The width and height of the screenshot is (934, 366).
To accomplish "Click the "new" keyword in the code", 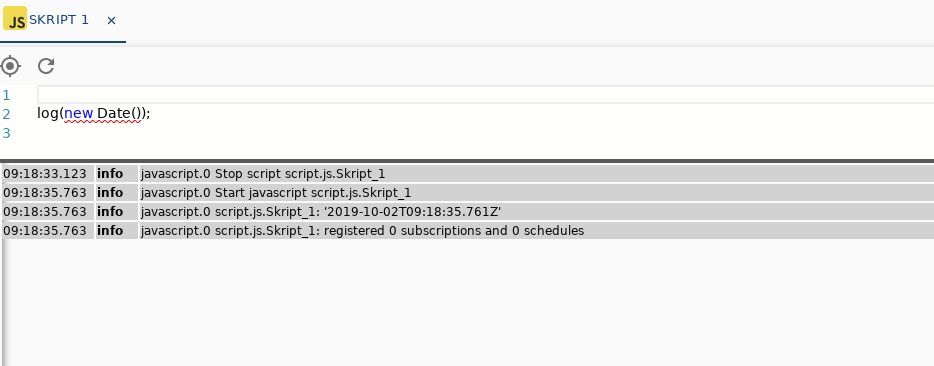I will [79, 113].
